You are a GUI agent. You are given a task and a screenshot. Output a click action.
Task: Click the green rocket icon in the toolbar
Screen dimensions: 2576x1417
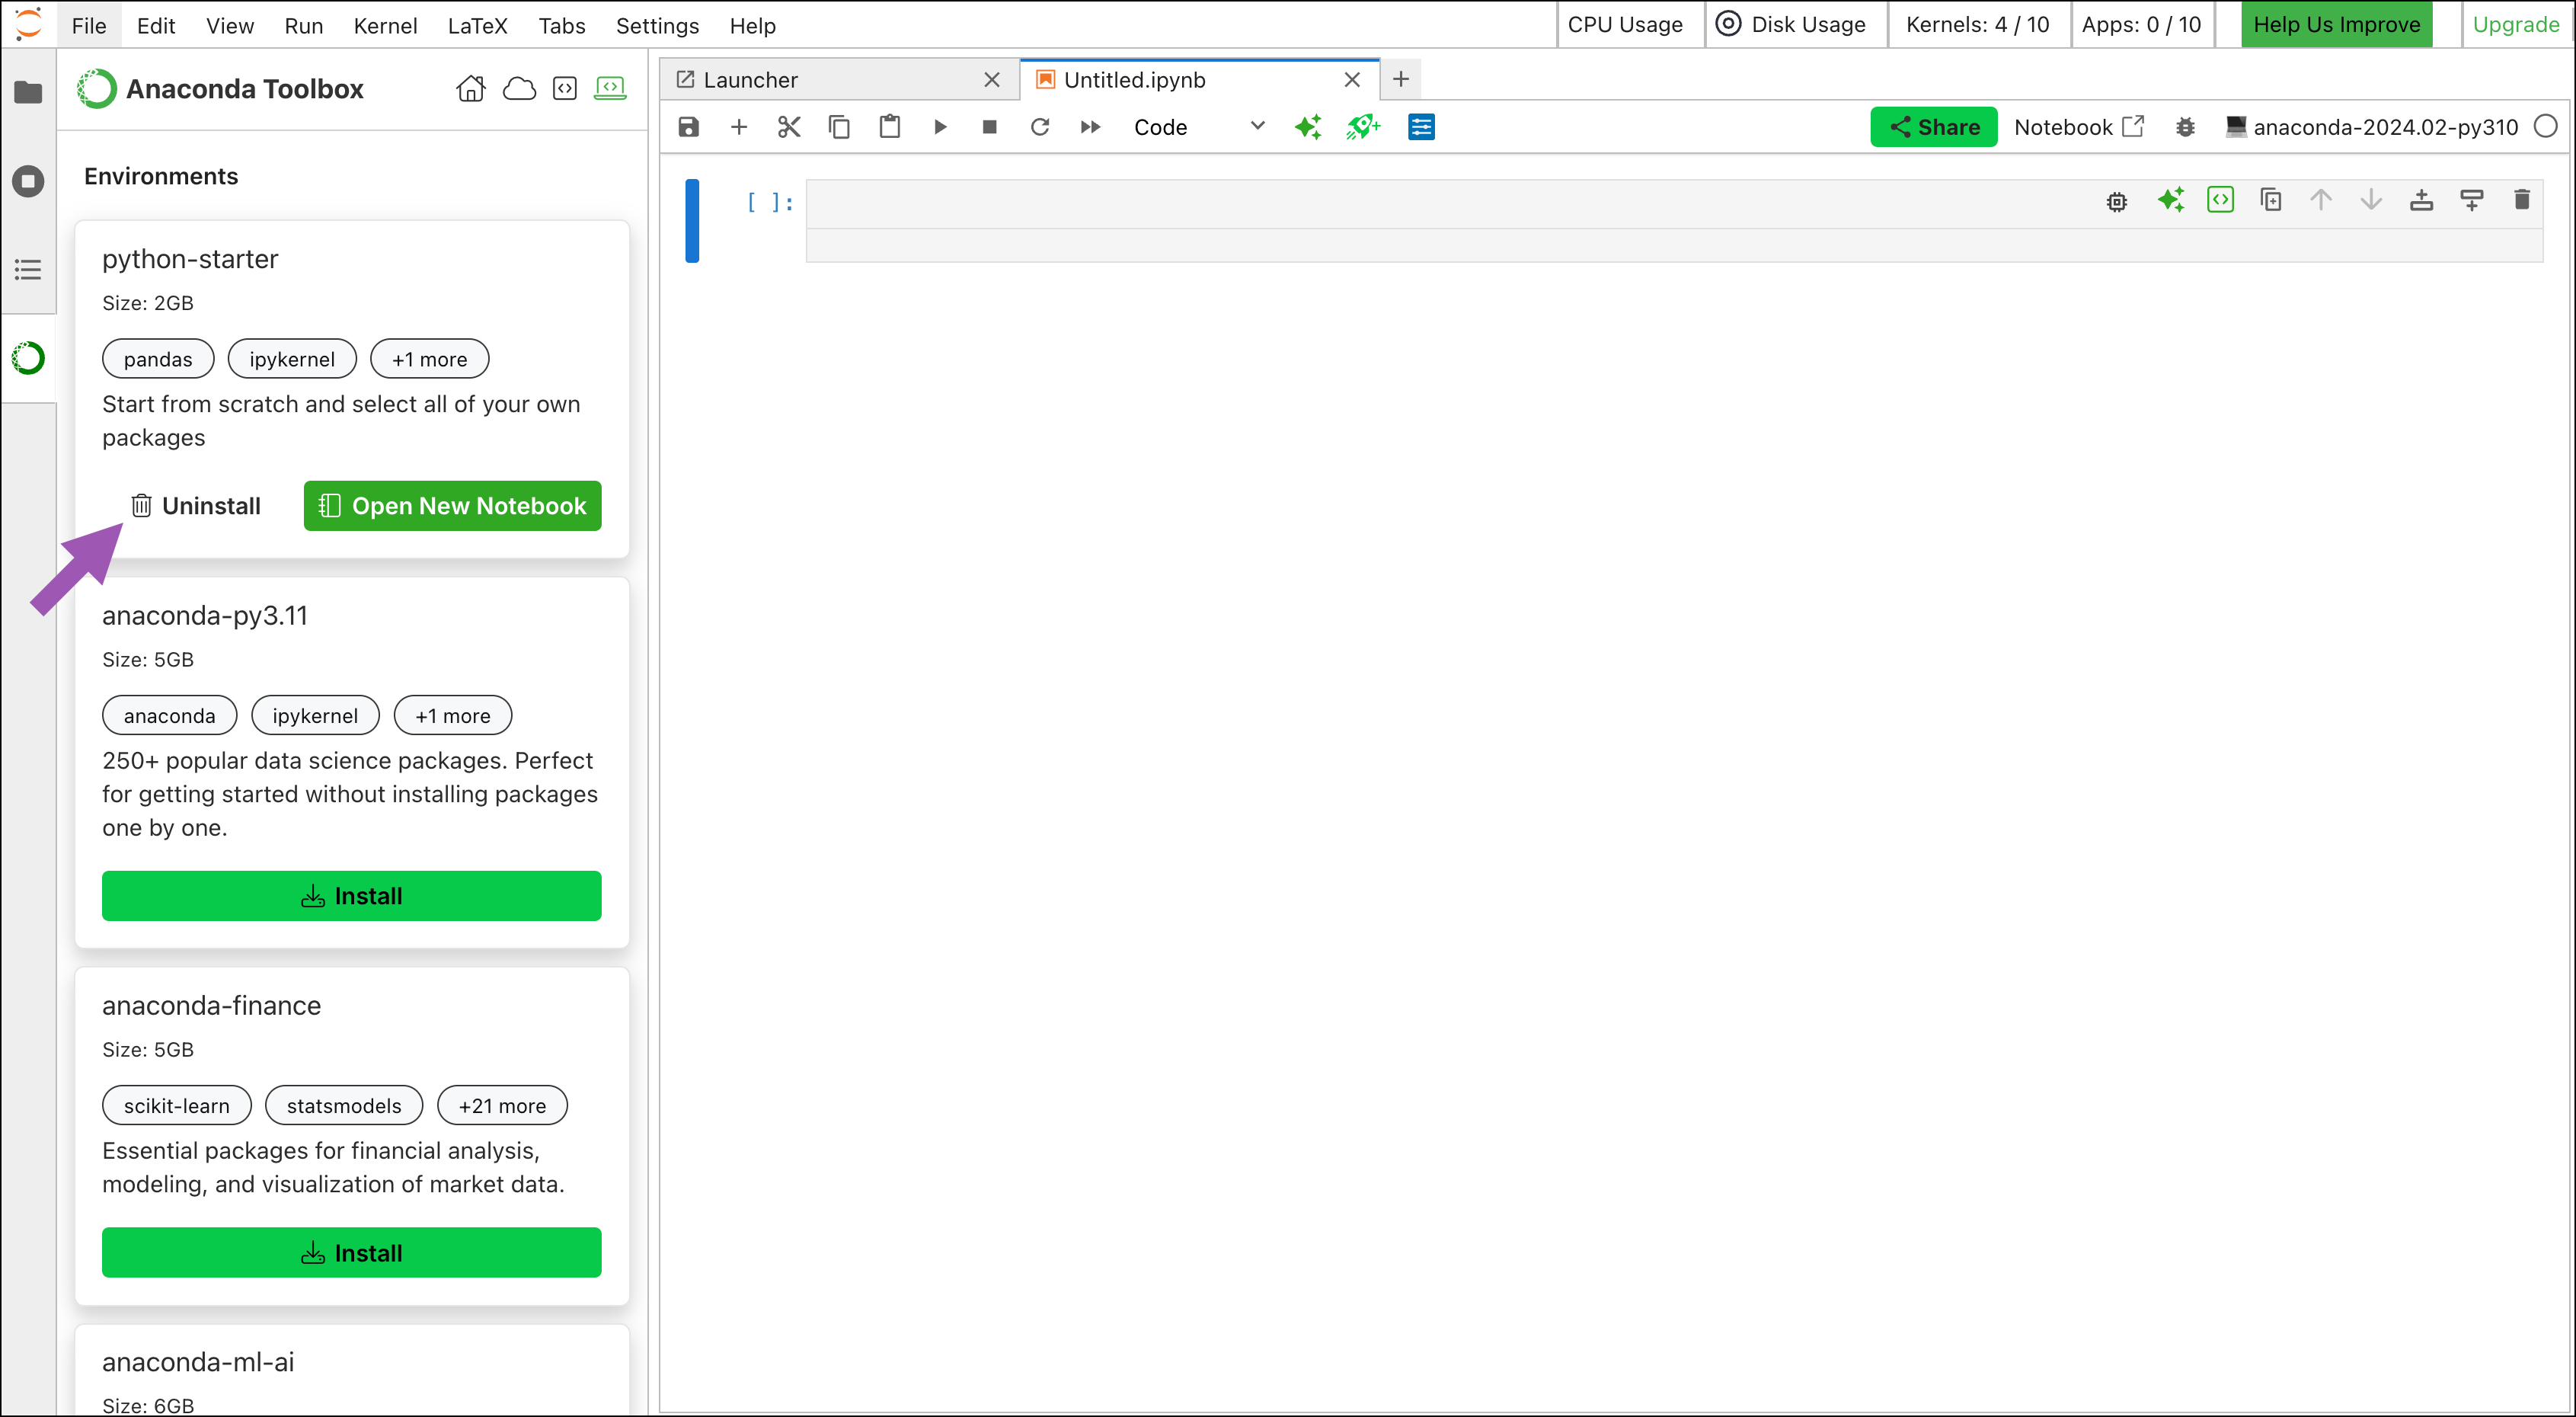pos(1363,127)
